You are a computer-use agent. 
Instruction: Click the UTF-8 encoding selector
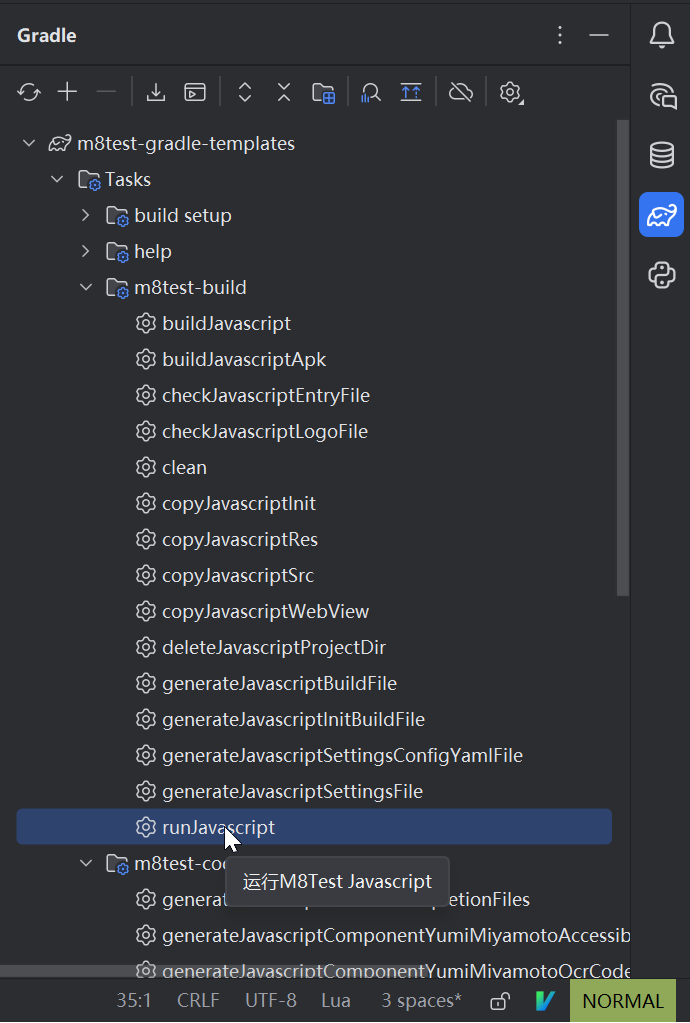tap(271, 1000)
